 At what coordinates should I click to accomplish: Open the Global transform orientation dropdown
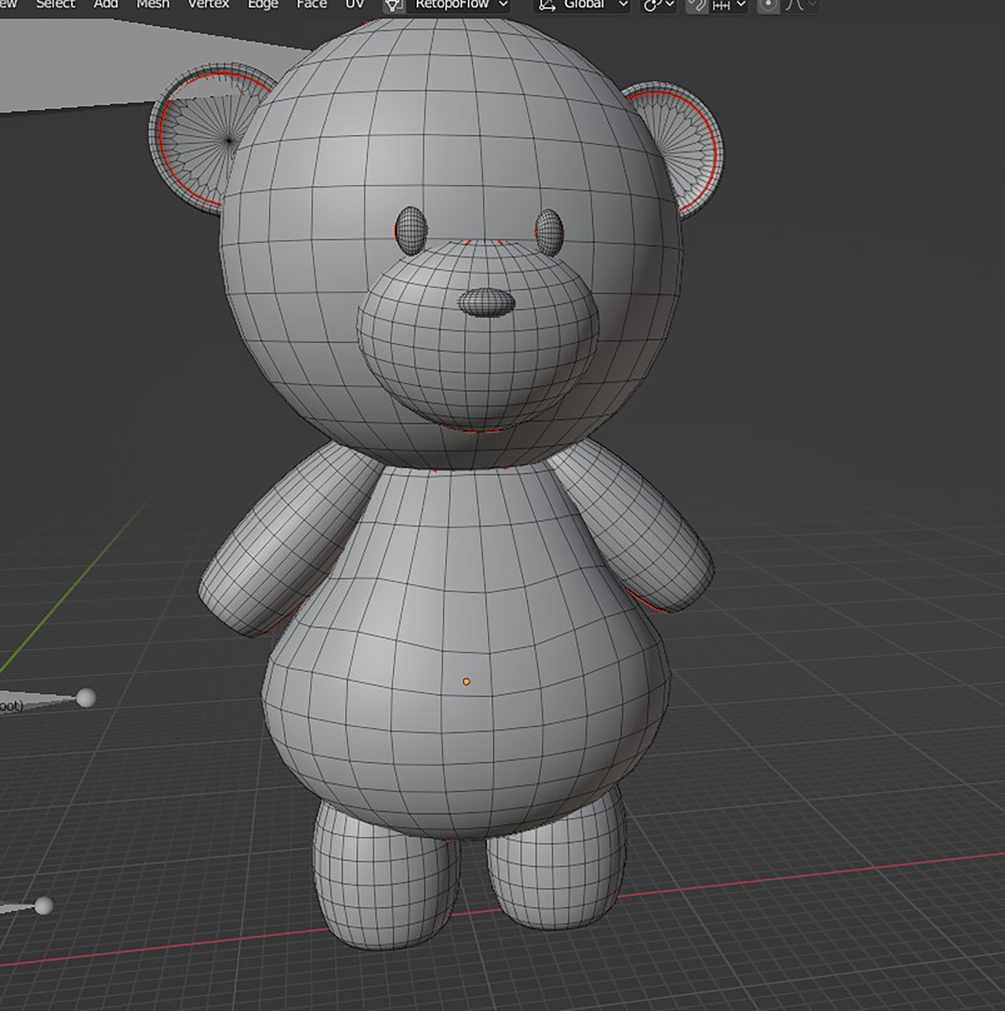coord(583,5)
